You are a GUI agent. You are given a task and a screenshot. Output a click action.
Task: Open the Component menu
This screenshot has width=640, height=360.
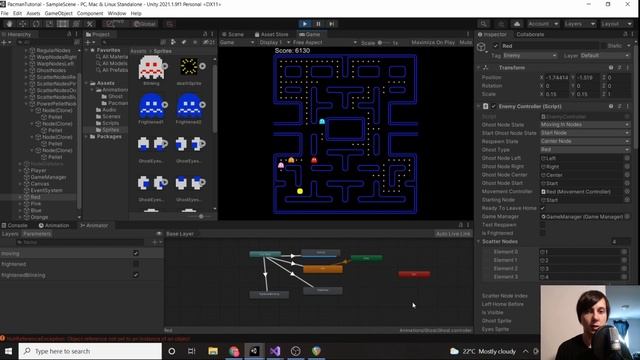(90, 13)
